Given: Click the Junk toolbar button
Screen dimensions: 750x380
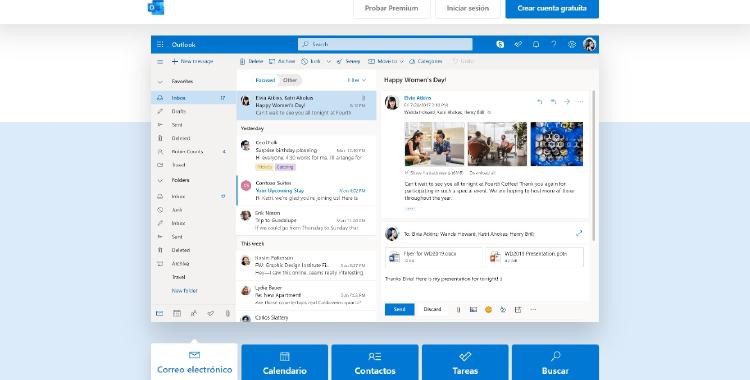Looking at the screenshot, I should tap(311, 61).
